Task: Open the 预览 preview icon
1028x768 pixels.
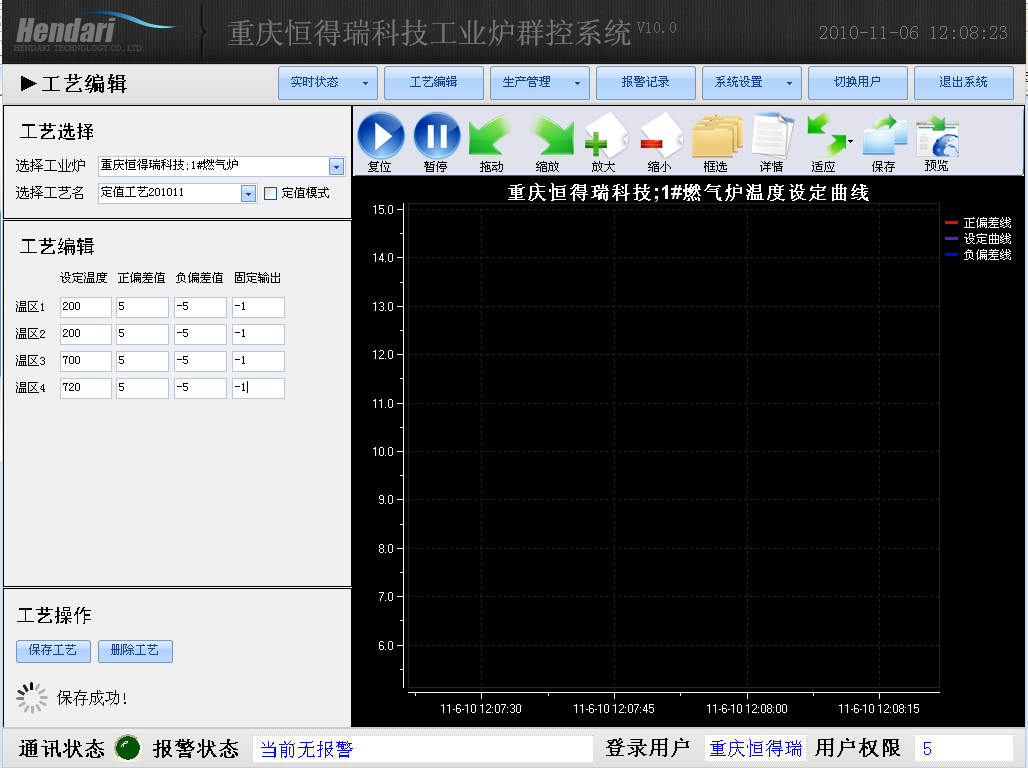Action: tap(937, 138)
